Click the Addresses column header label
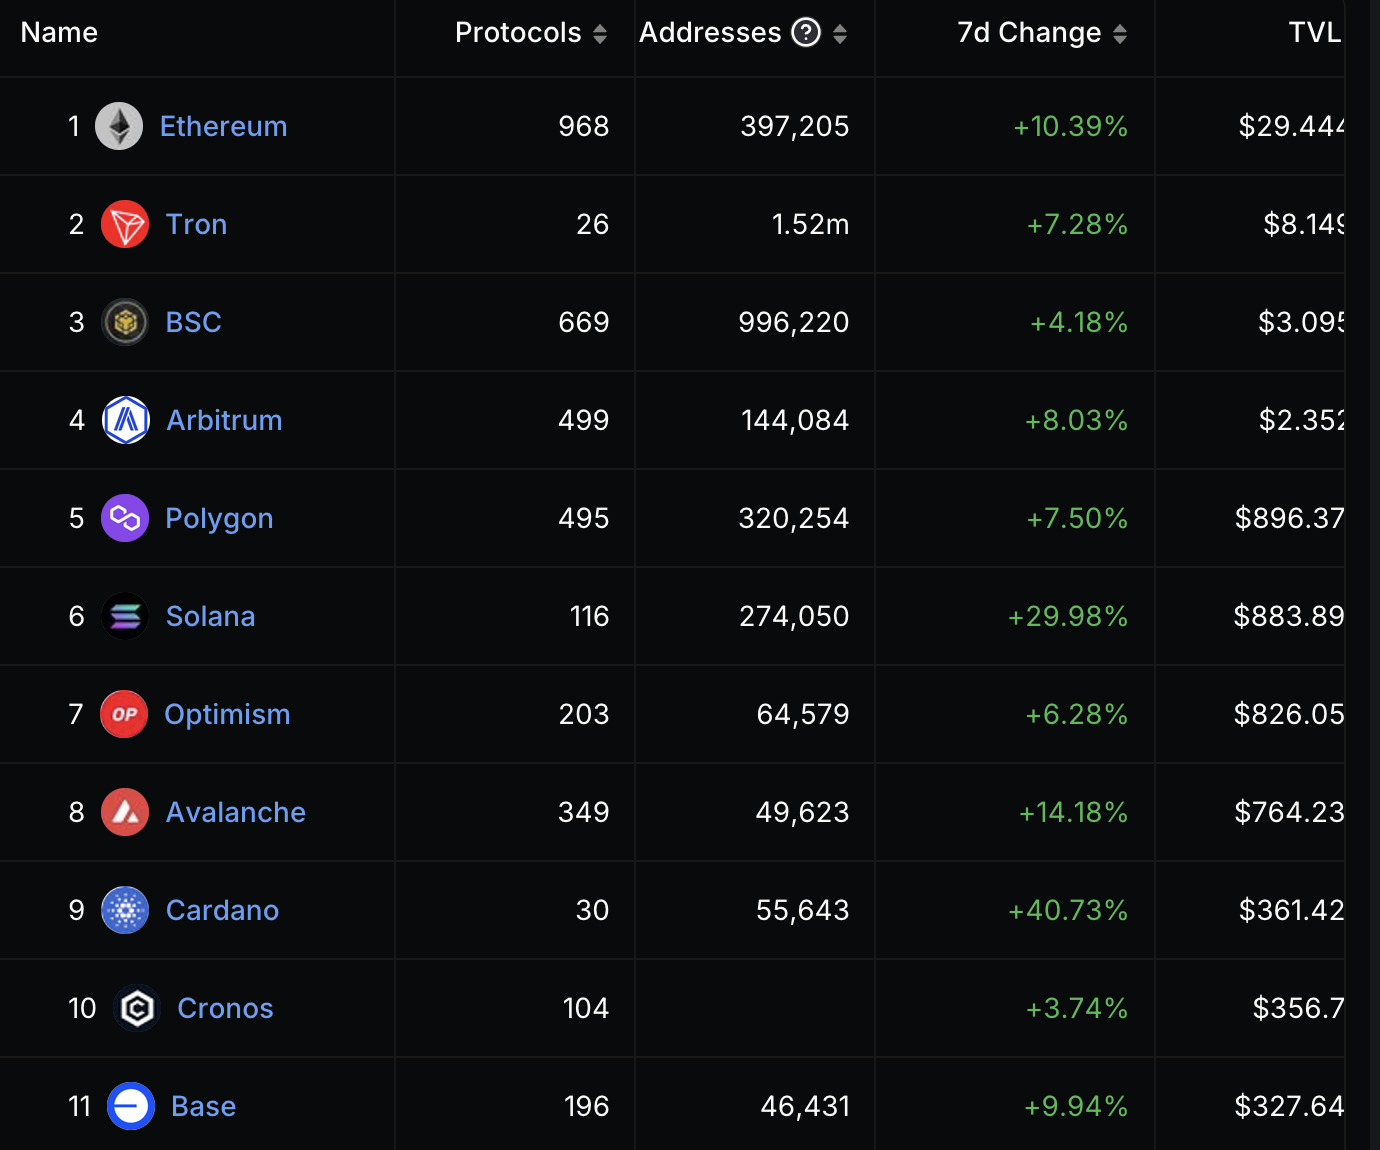Screen dimensions: 1380x1150 (x=710, y=32)
